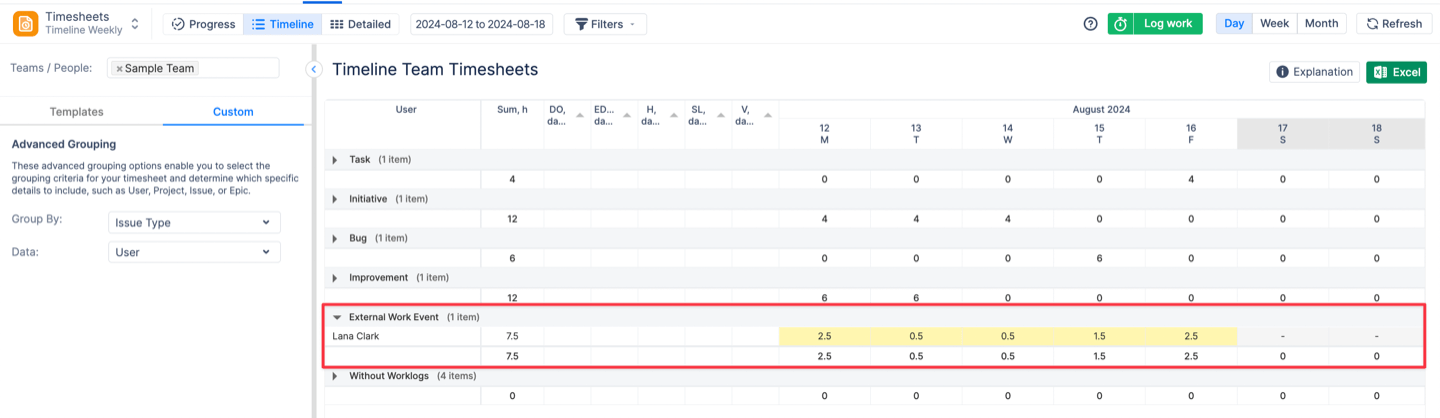Export the timesheet to Excel

1396,72
